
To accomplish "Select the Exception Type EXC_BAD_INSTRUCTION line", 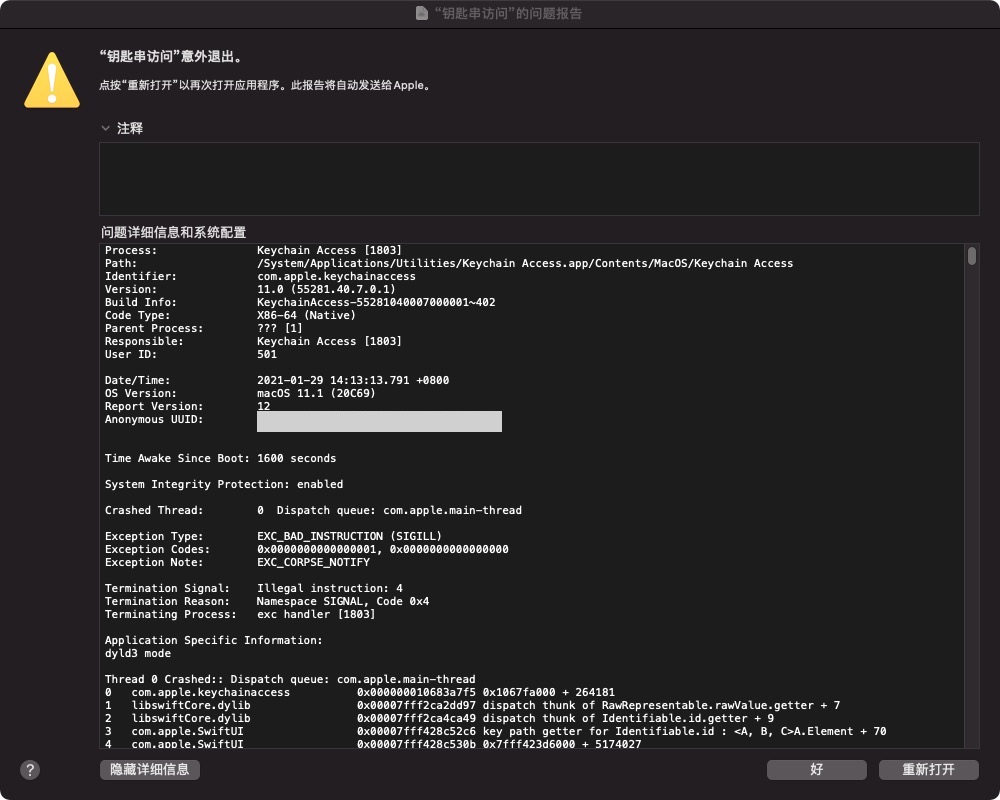I will 273,536.
